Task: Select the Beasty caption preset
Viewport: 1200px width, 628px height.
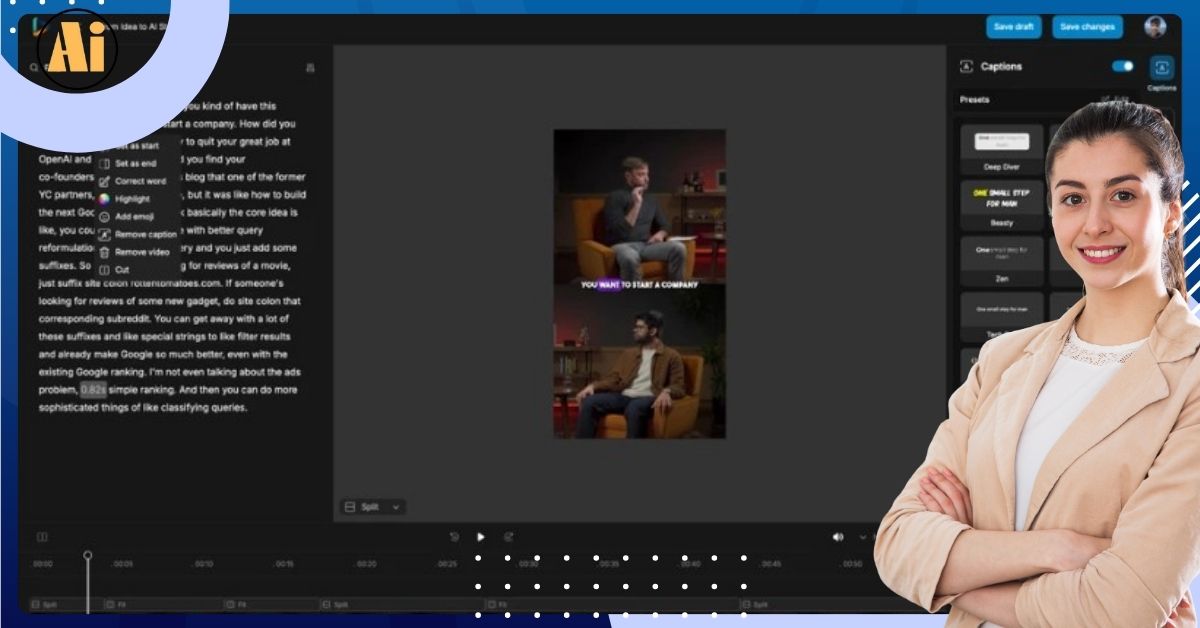Action: 1001,205
